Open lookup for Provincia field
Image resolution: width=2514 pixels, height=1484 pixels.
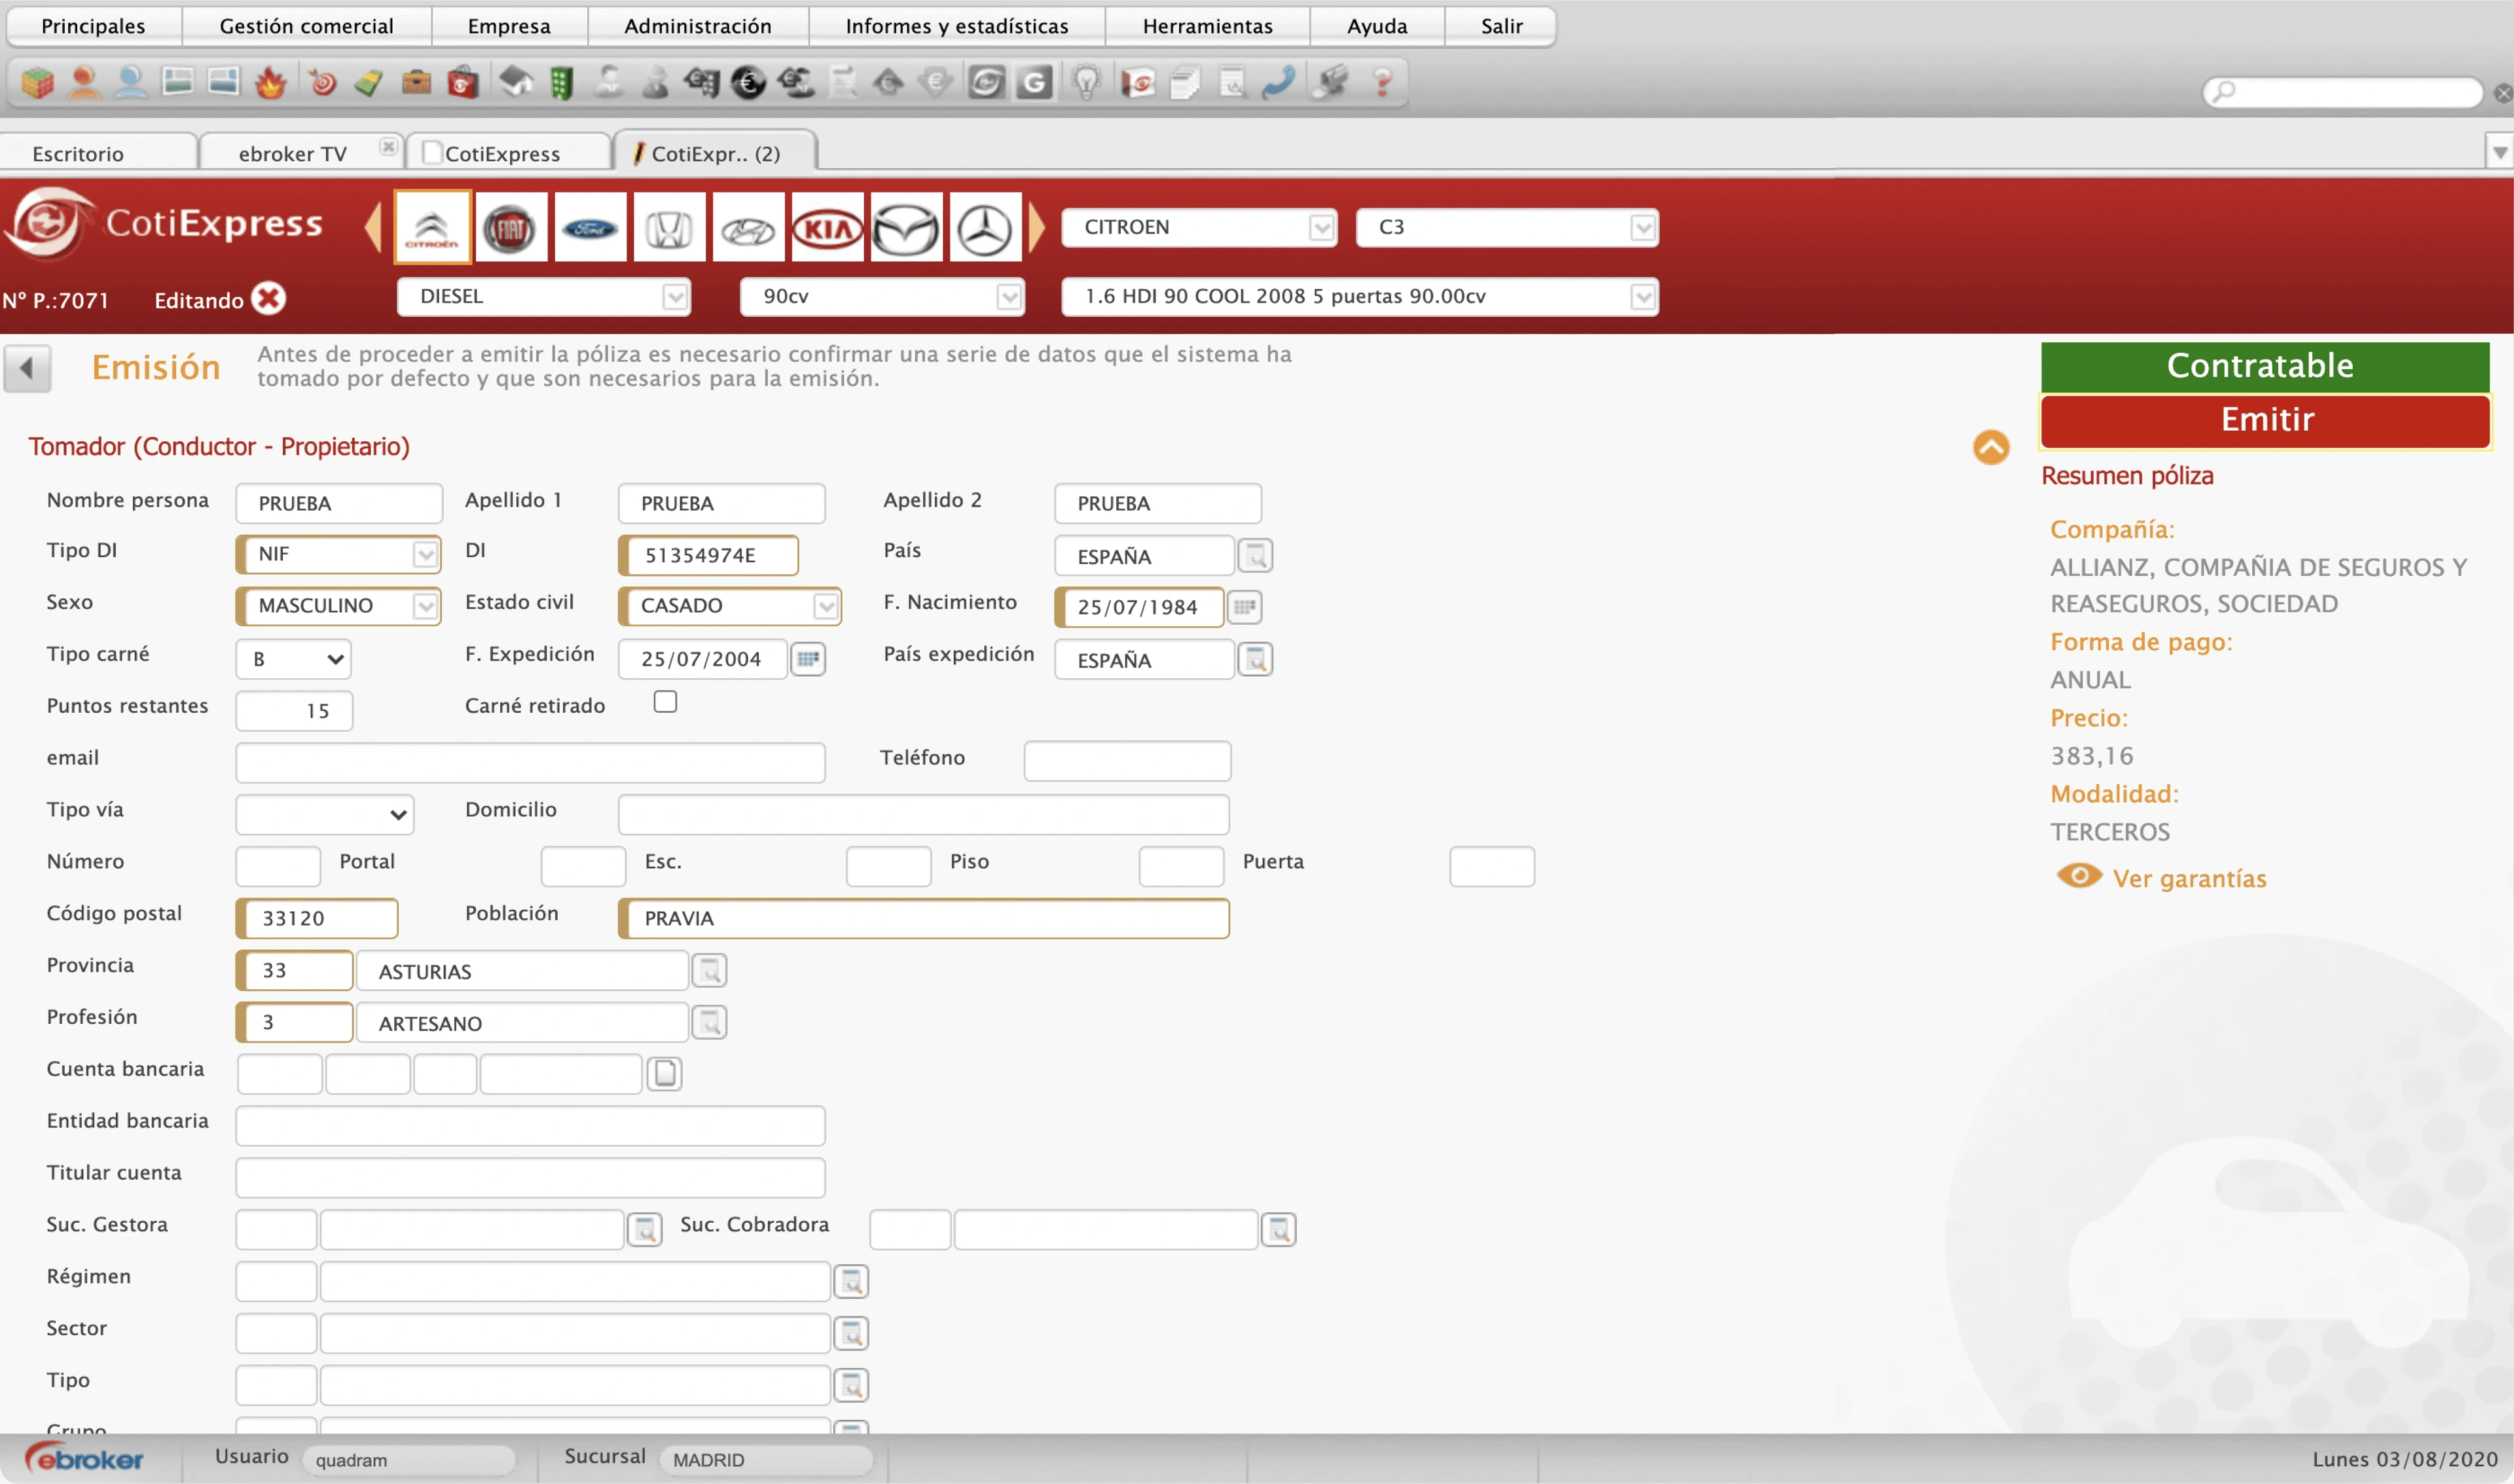709,971
